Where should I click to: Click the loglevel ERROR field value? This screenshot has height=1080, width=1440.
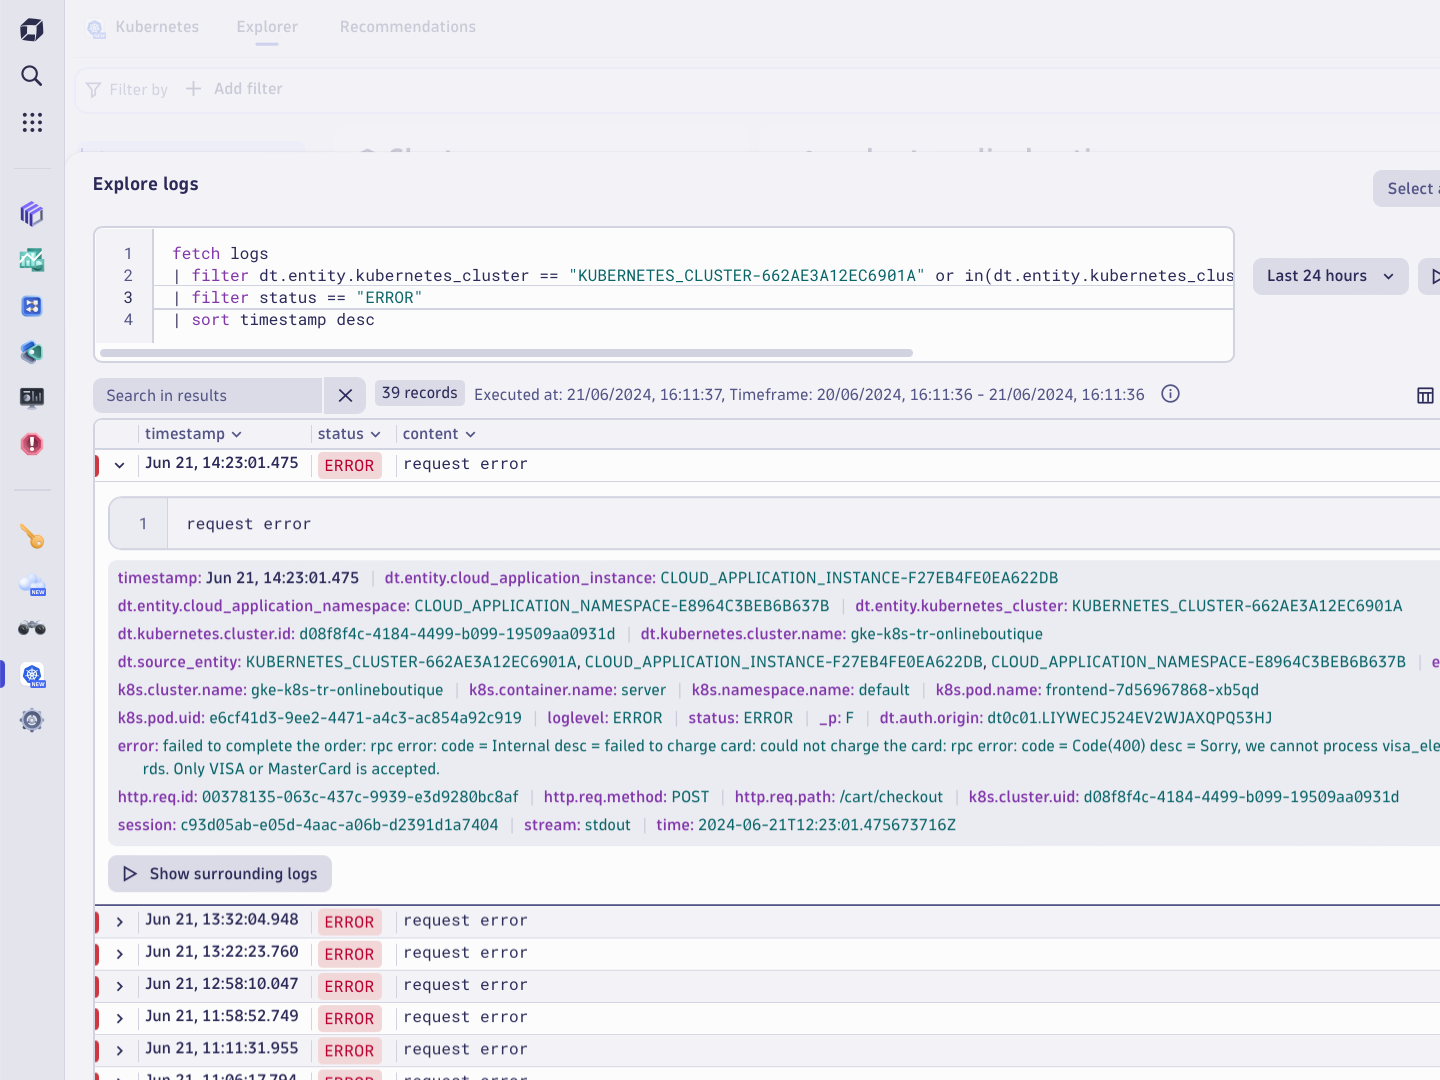(x=638, y=718)
